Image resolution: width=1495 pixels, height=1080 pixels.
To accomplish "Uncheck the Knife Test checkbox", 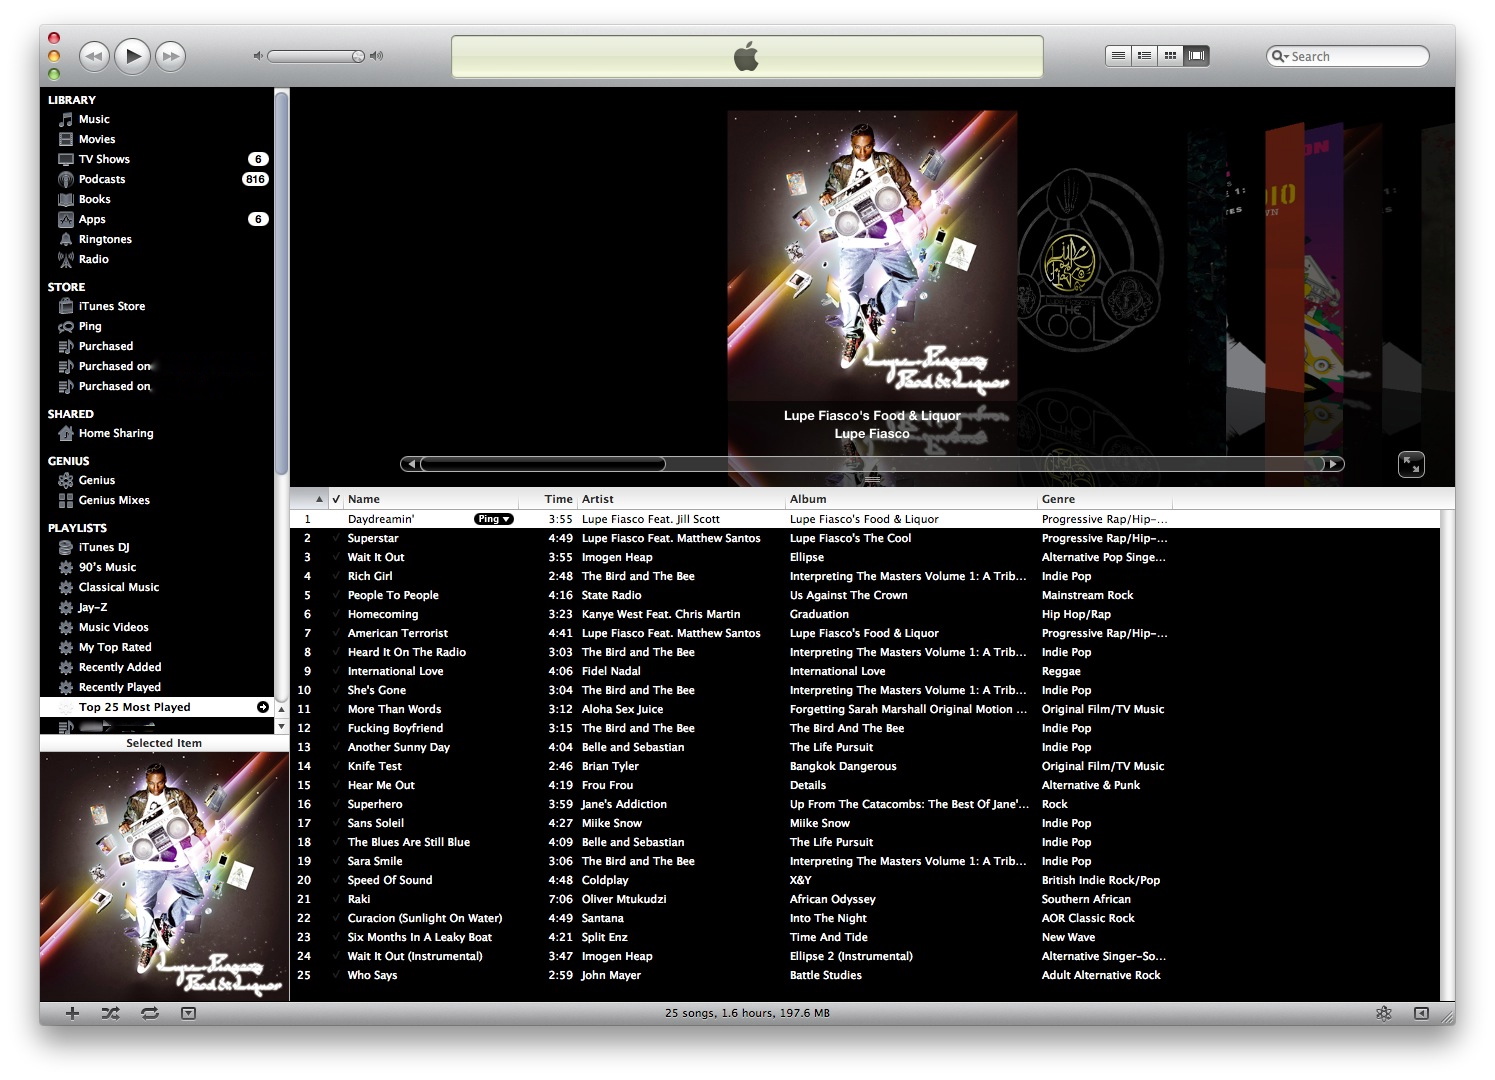I will click(x=336, y=766).
